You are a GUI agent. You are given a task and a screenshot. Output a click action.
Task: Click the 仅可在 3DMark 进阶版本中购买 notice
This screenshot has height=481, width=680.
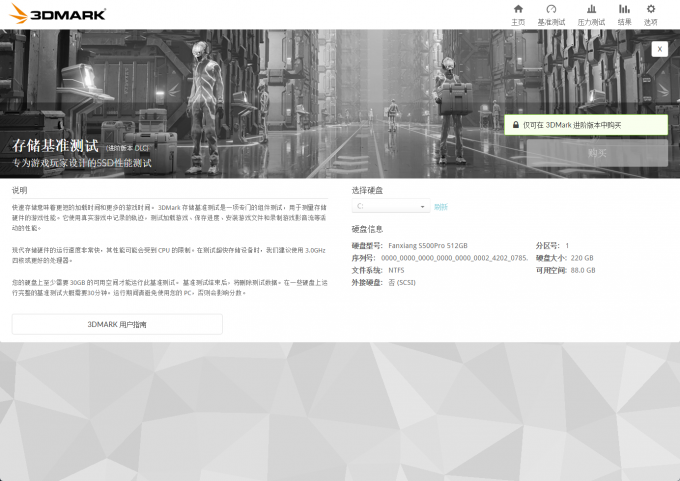coord(586,125)
